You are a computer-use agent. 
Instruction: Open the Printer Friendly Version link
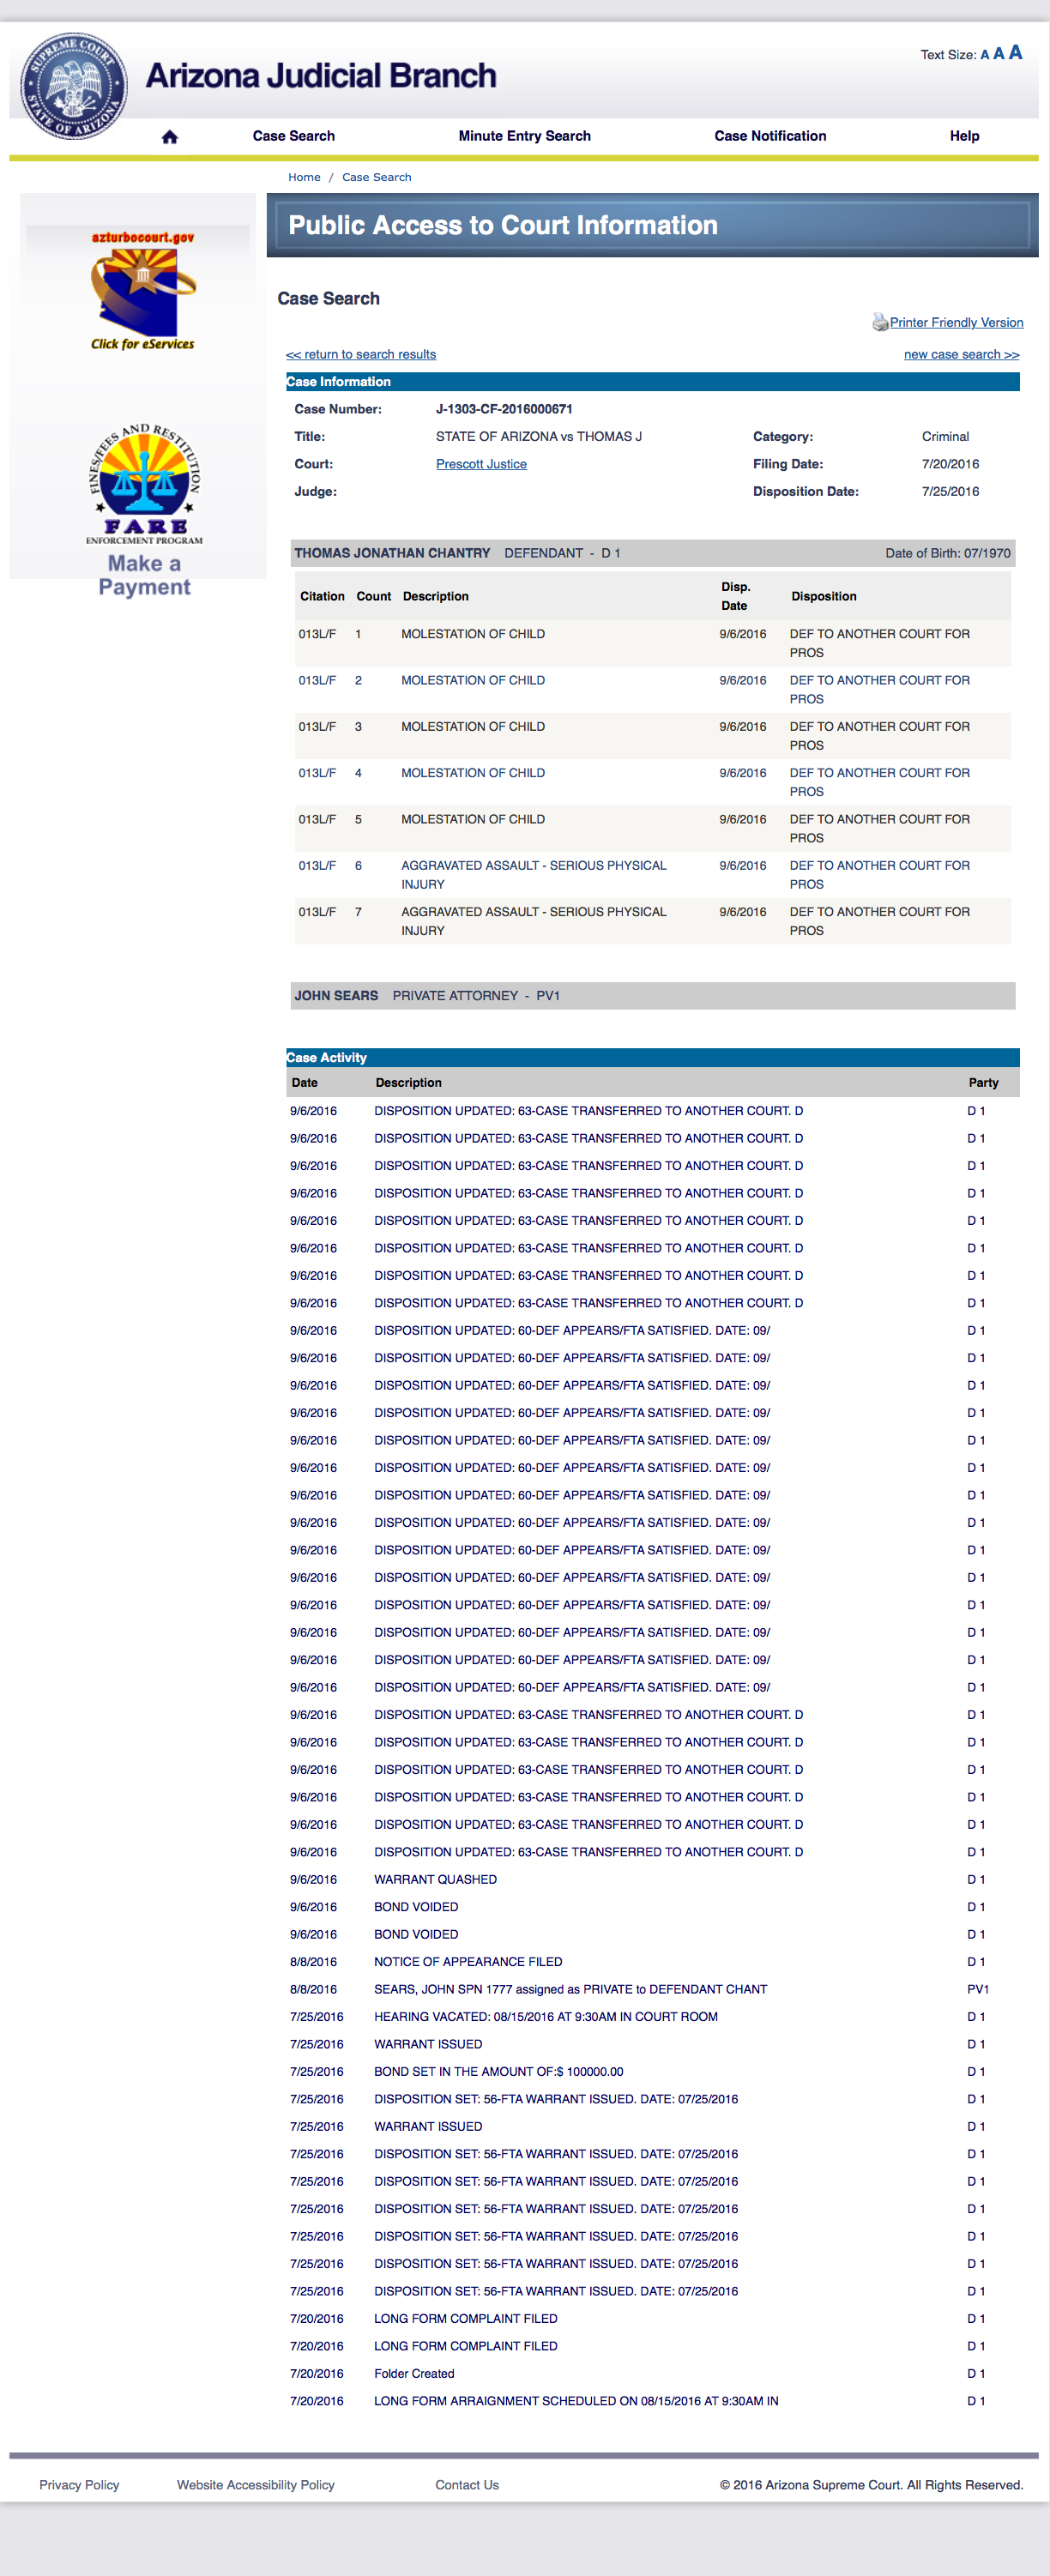pyautogui.click(x=956, y=322)
